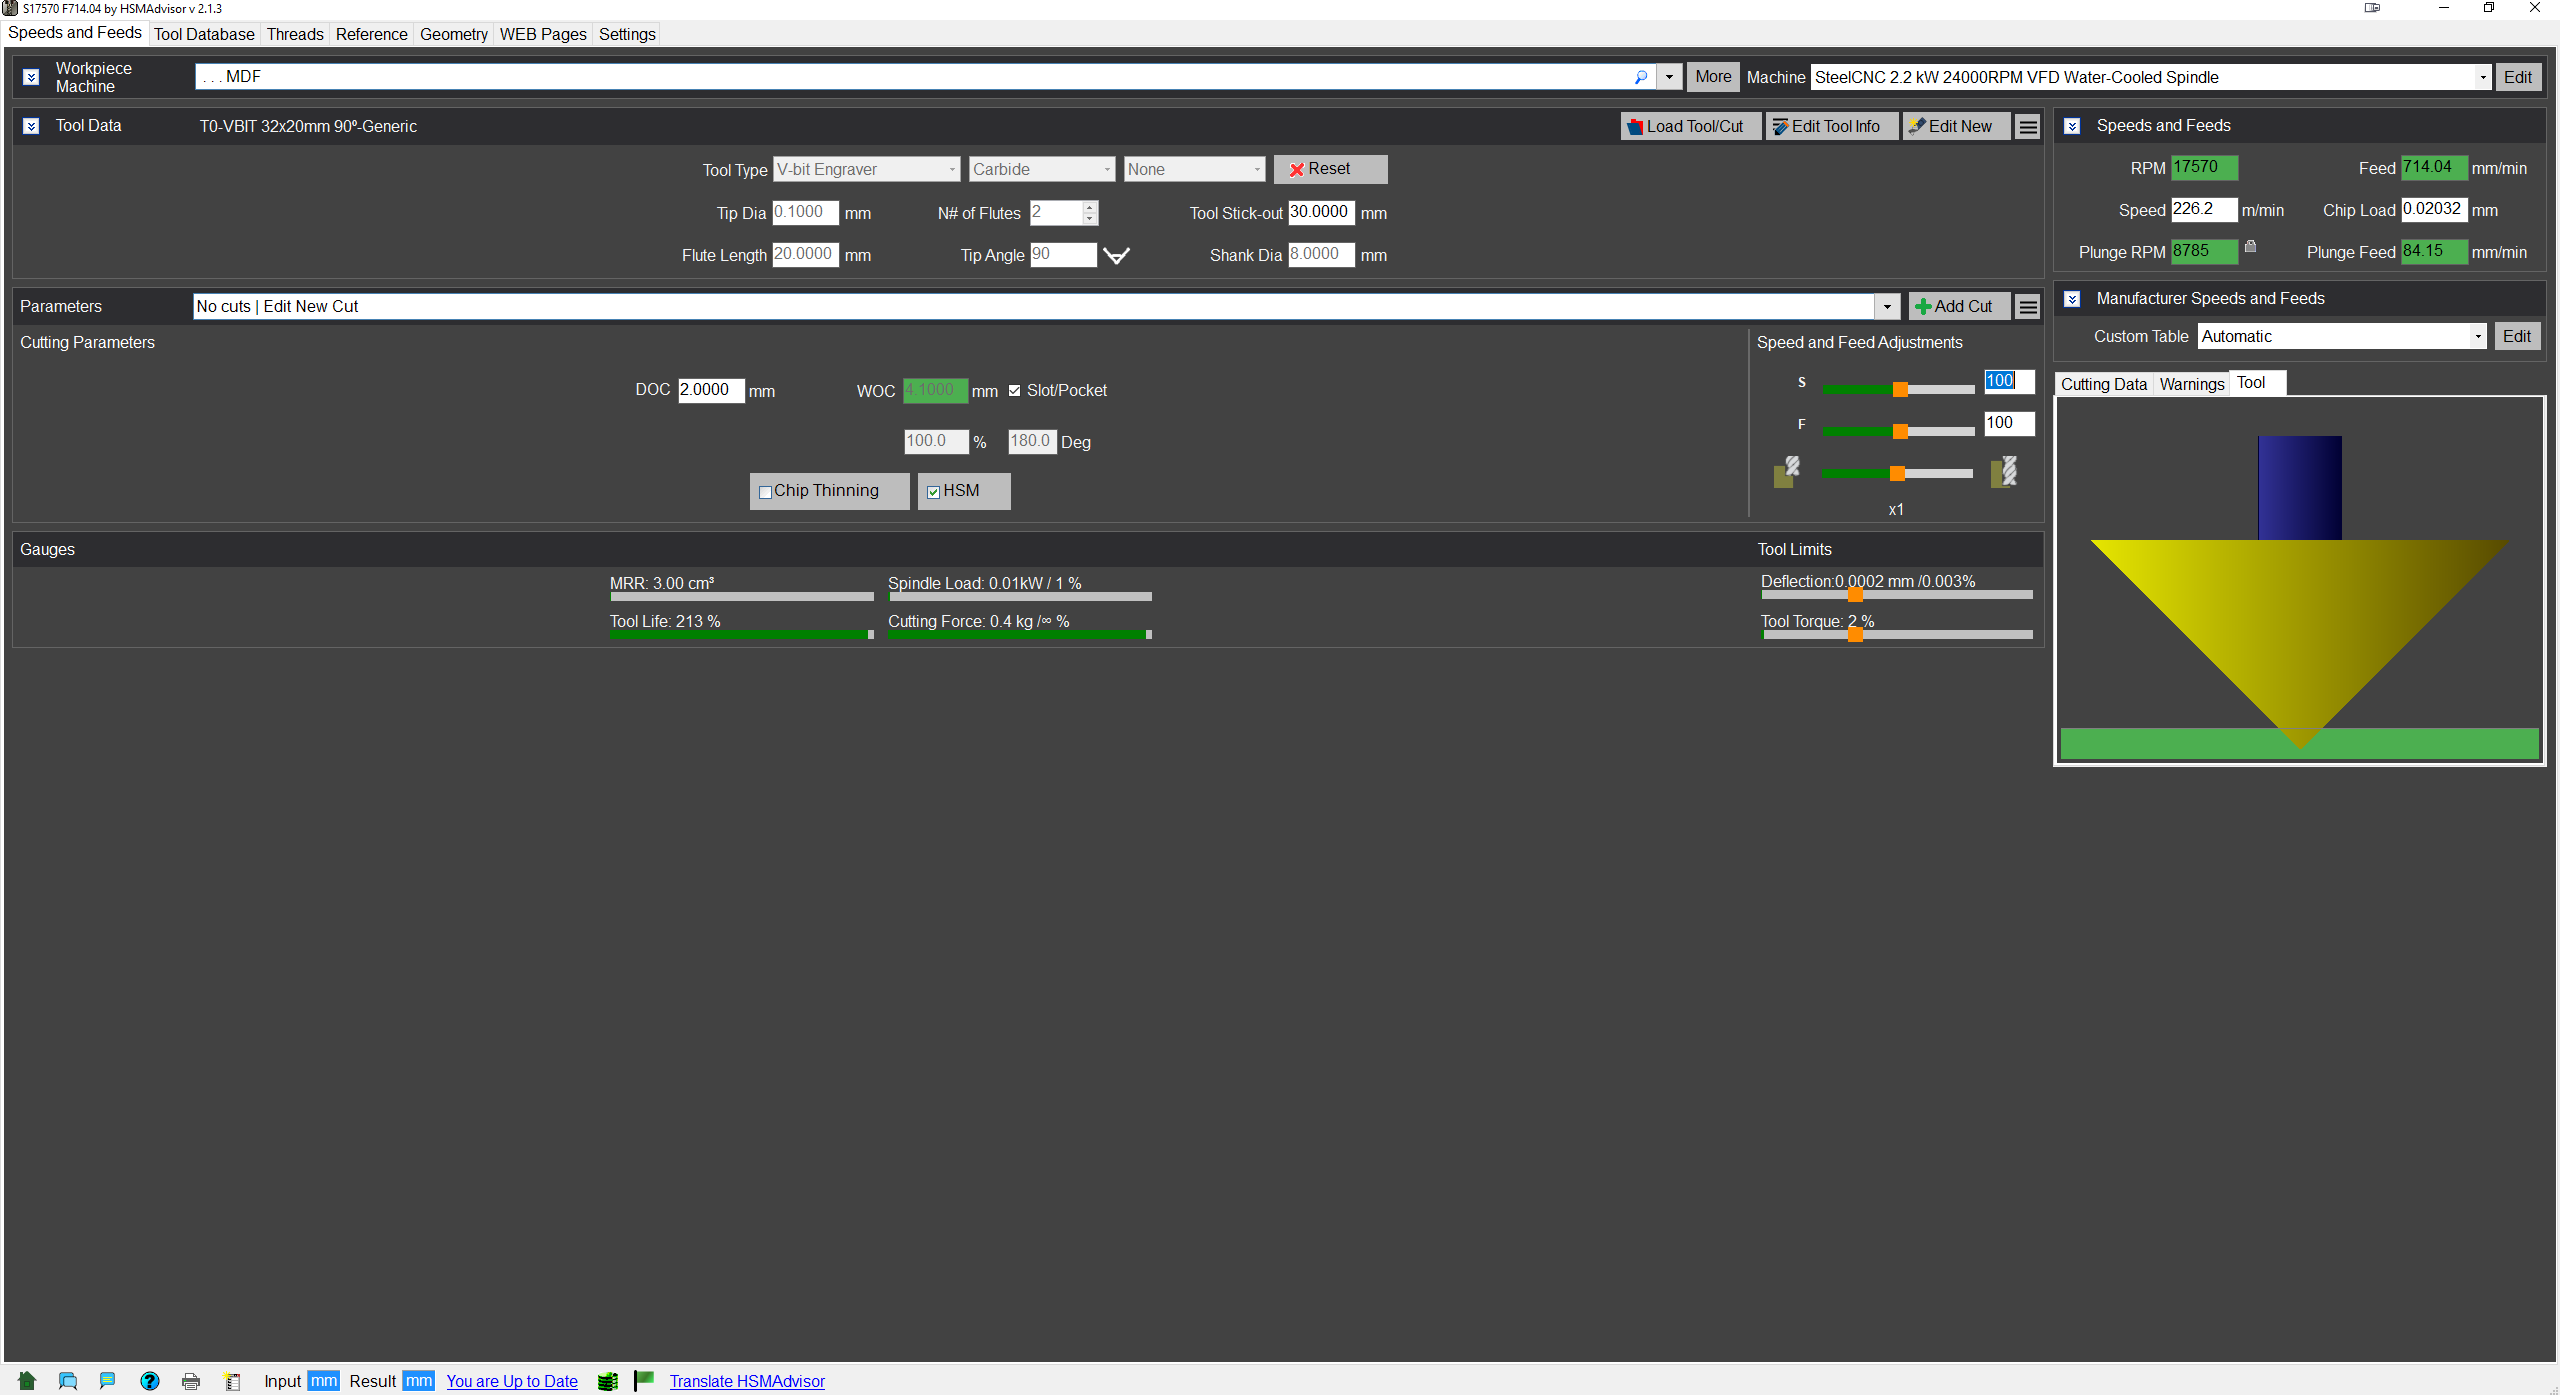Toggle the HSM checkbox
Viewport: 2560px width, 1395px height.
933,492
